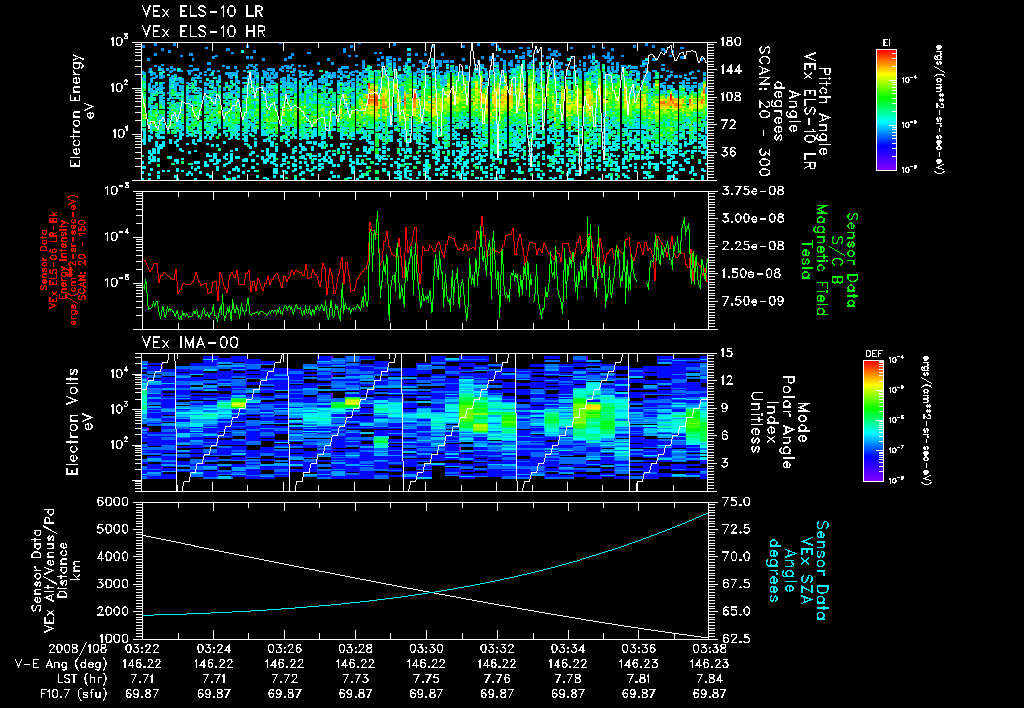Select the DEF color scale bar
This screenshot has height=708, width=1024.
[x=873, y=421]
